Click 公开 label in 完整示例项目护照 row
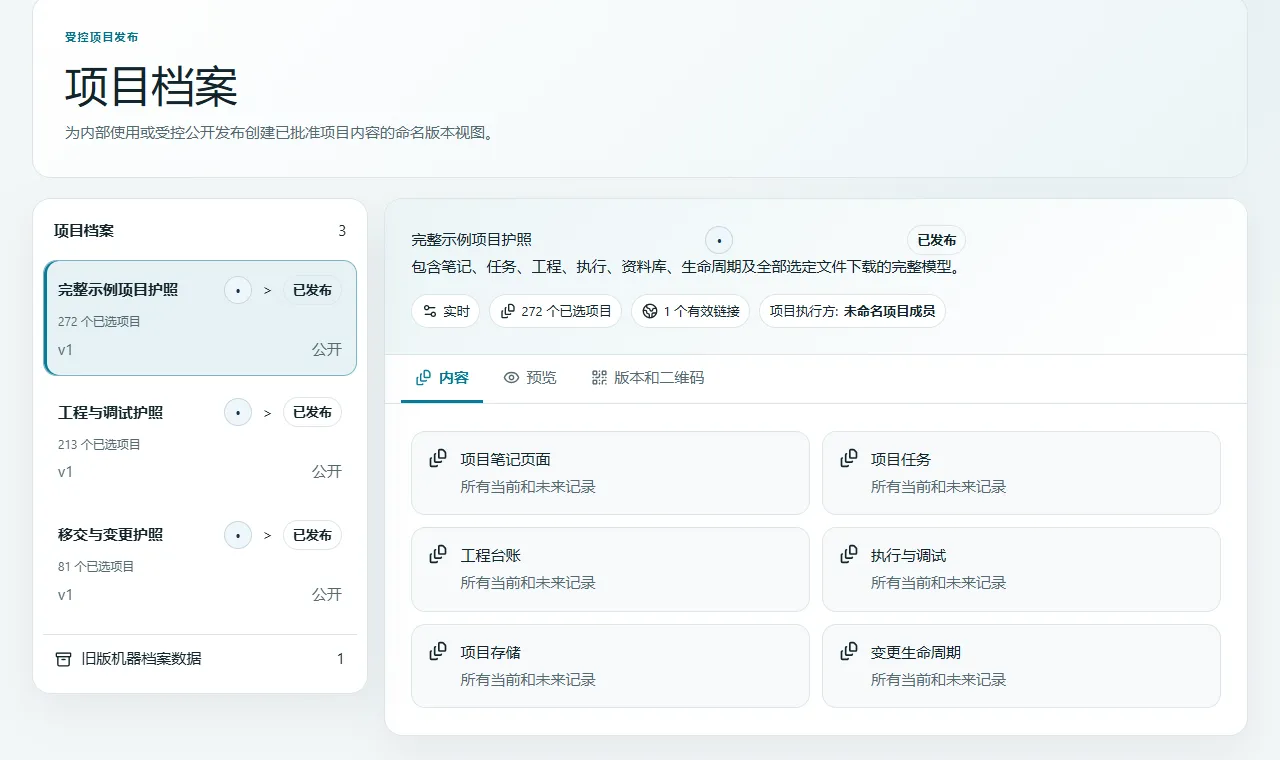The image size is (1280, 760). point(327,350)
